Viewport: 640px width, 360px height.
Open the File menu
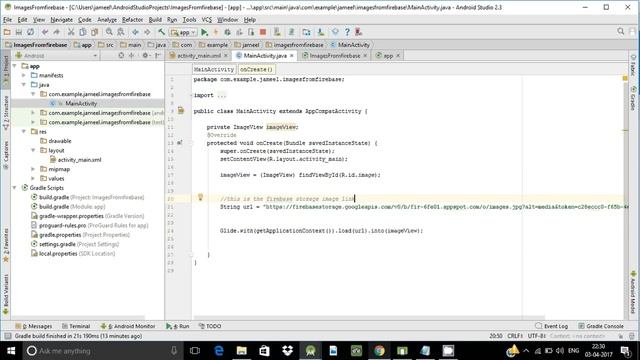[7, 20]
